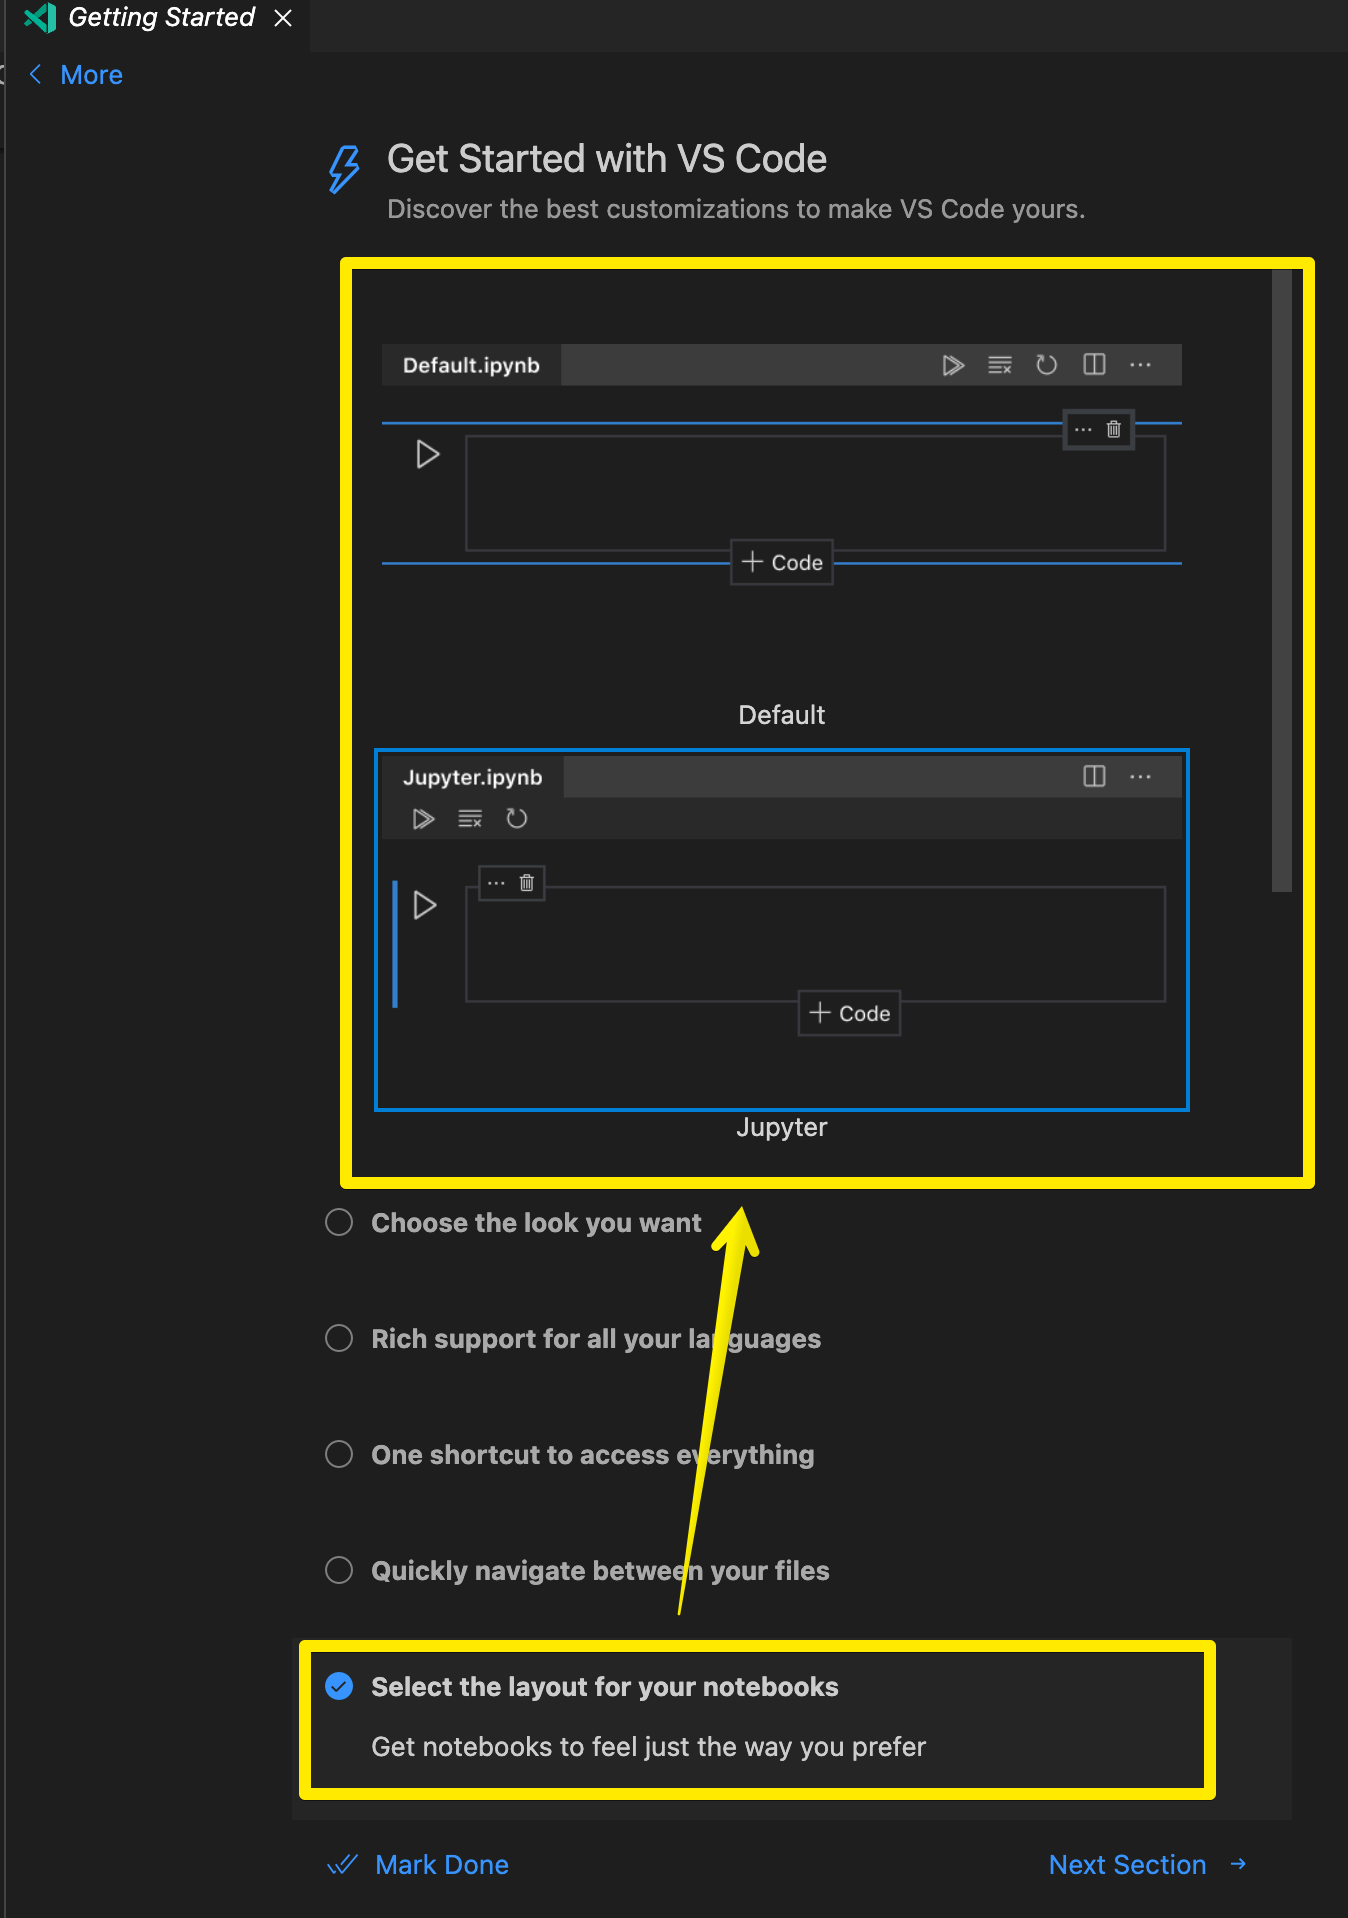Toggle the 'Choose the look you want' step circle
The height and width of the screenshot is (1918, 1348).
coord(339,1222)
